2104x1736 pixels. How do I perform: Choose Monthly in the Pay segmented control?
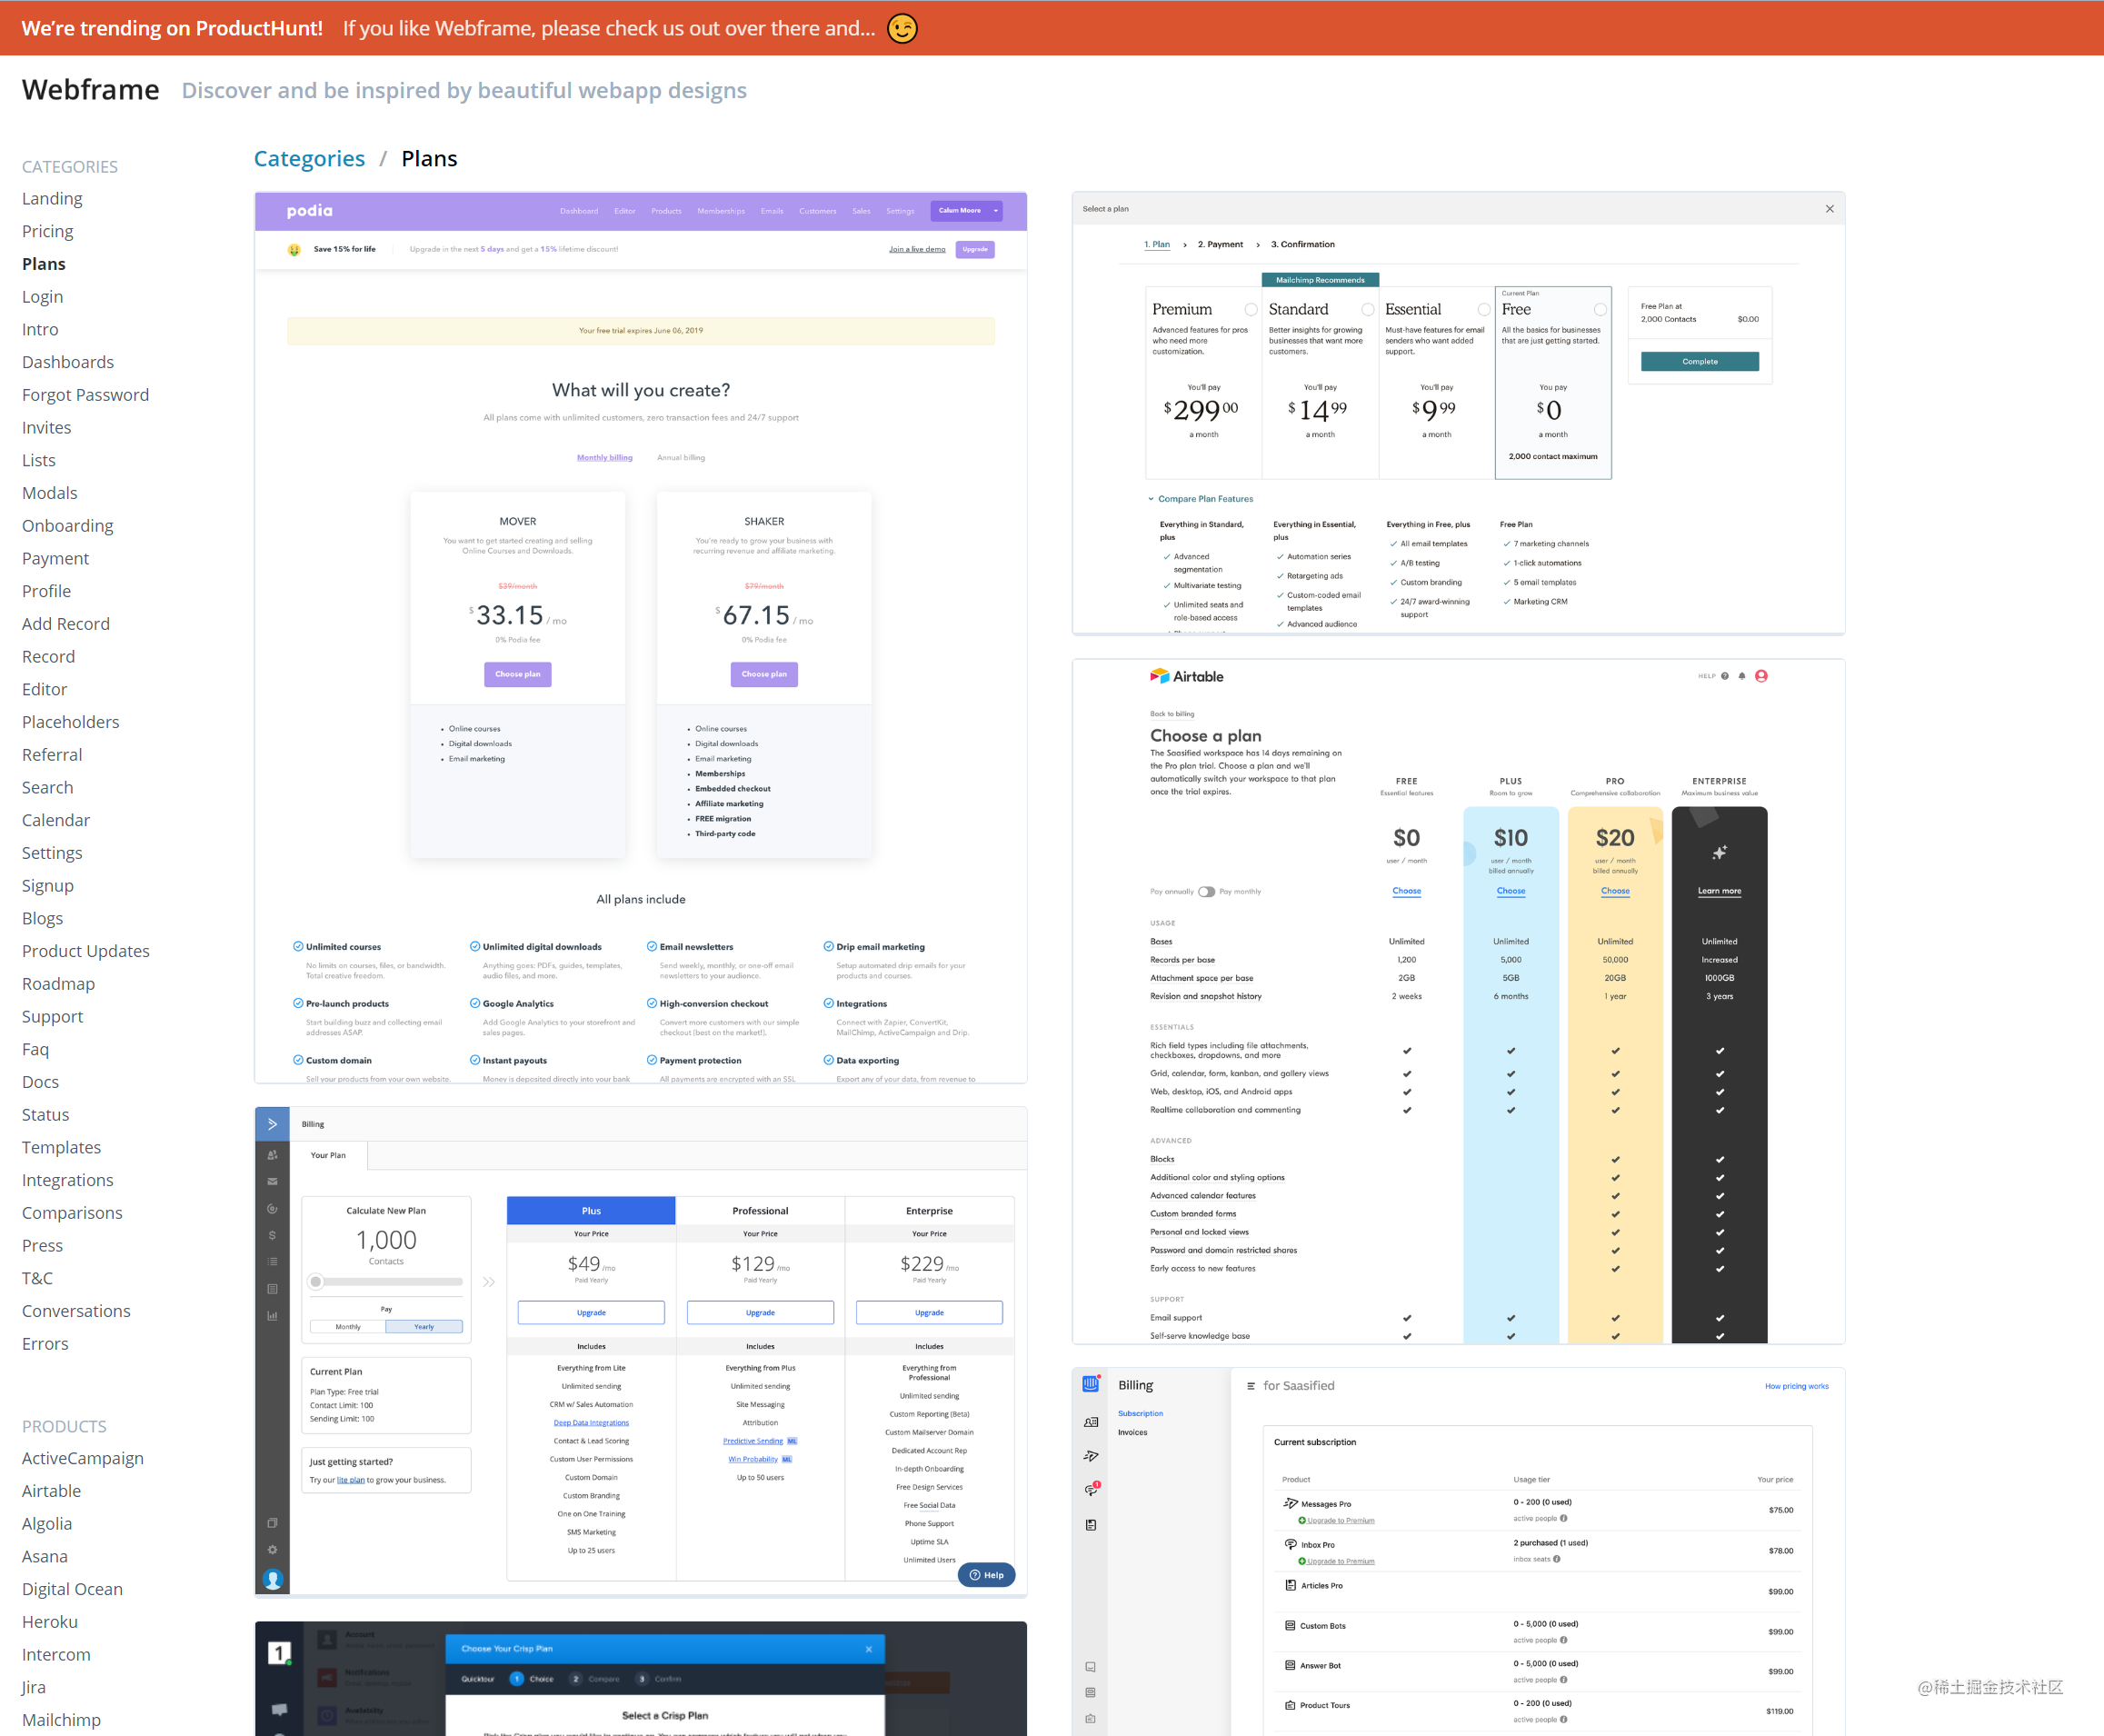pos(348,1327)
